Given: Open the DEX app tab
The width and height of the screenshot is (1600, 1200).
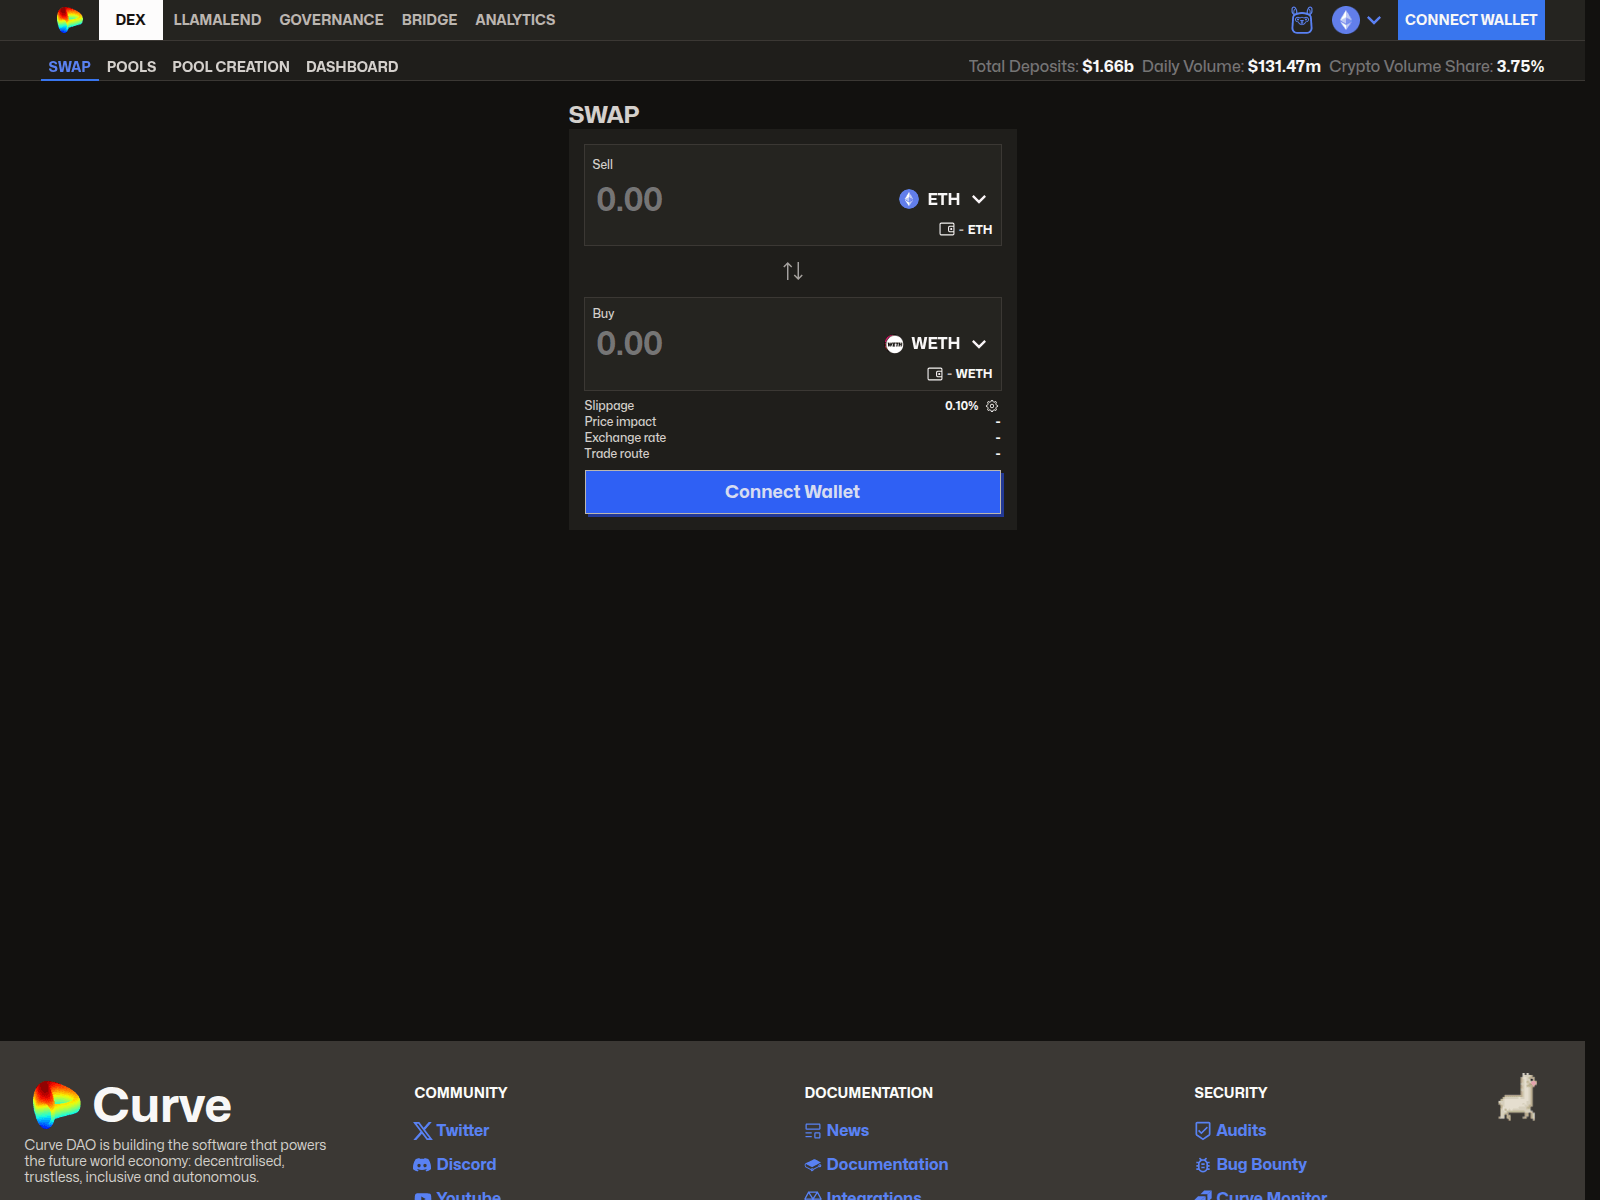Looking at the screenshot, I should click(130, 20).
